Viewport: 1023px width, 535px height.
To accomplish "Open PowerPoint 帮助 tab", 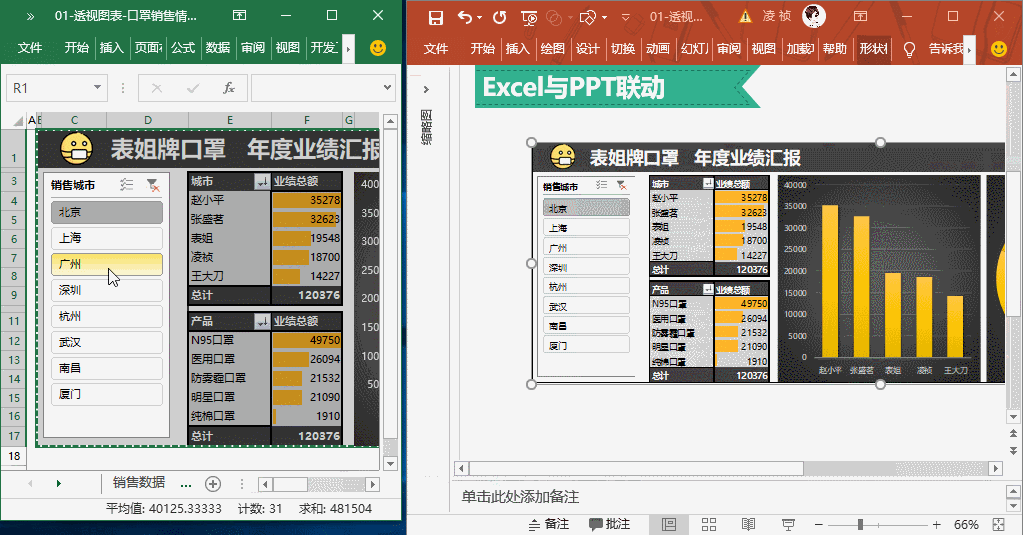I will pos(834,49).
